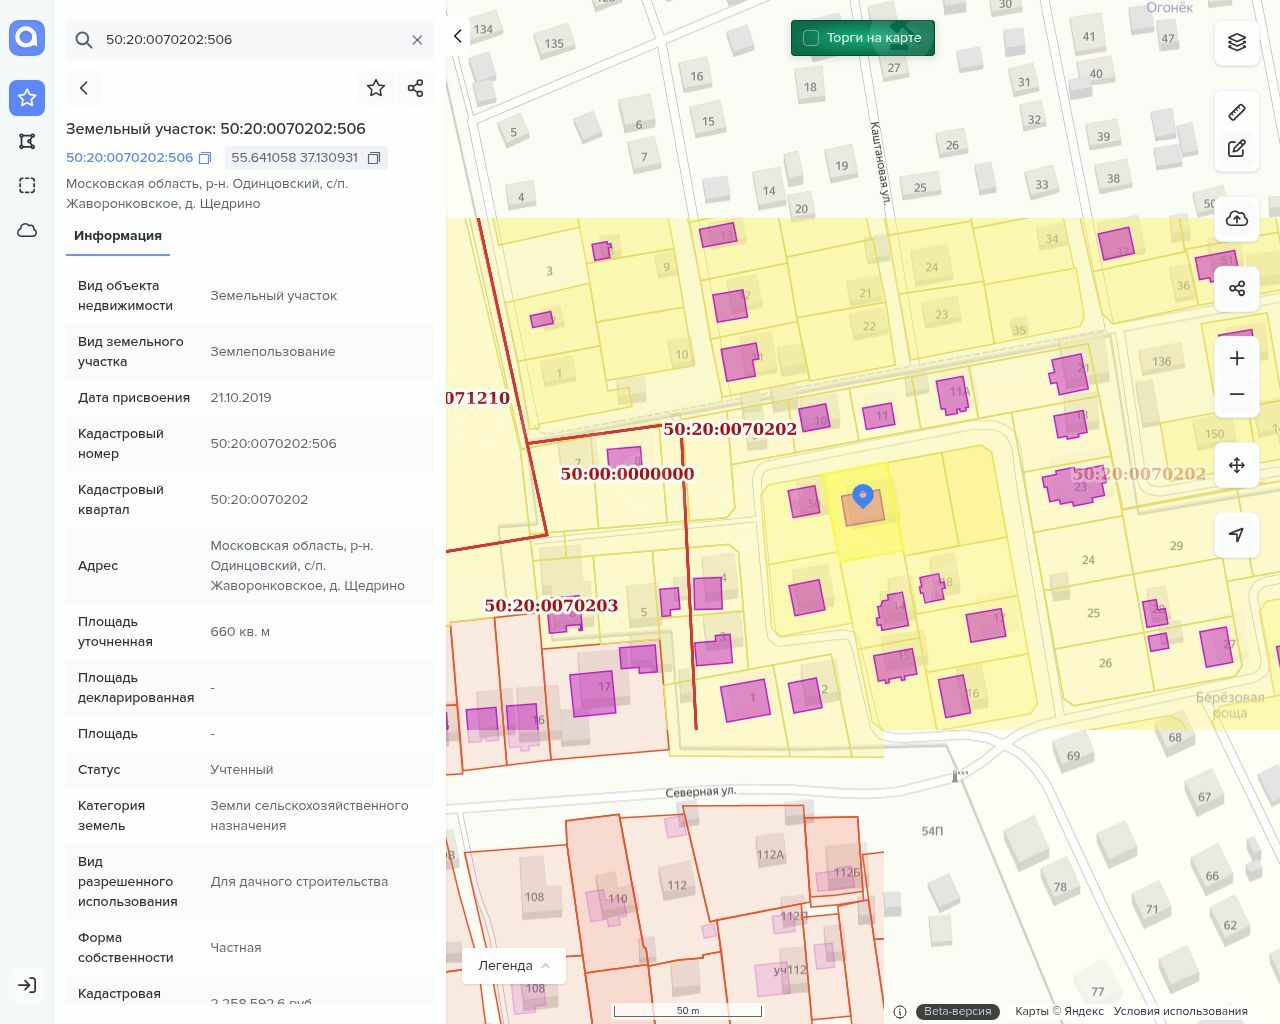Screen dimensions: 1280x1024
Task: Click the cloud upload icon on map
Action: (1237, 219)
